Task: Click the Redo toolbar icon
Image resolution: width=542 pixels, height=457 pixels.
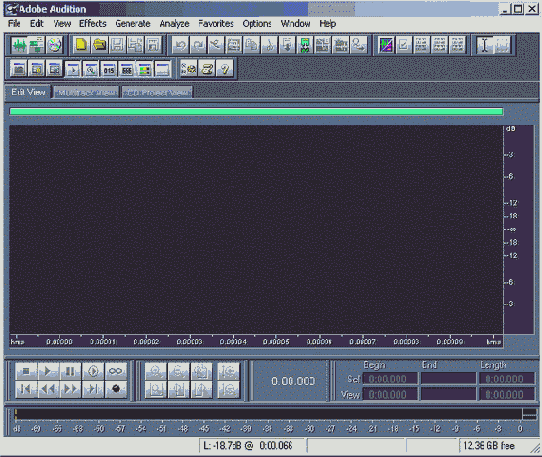Action: [198, 45]
